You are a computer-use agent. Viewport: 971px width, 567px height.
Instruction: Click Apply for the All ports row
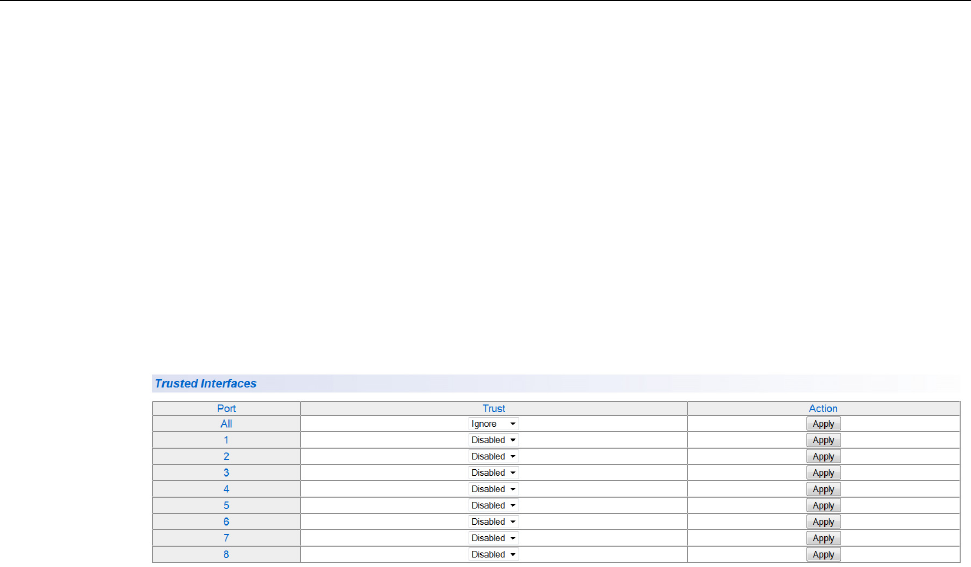pyautogui.click(x=823, y=424)
